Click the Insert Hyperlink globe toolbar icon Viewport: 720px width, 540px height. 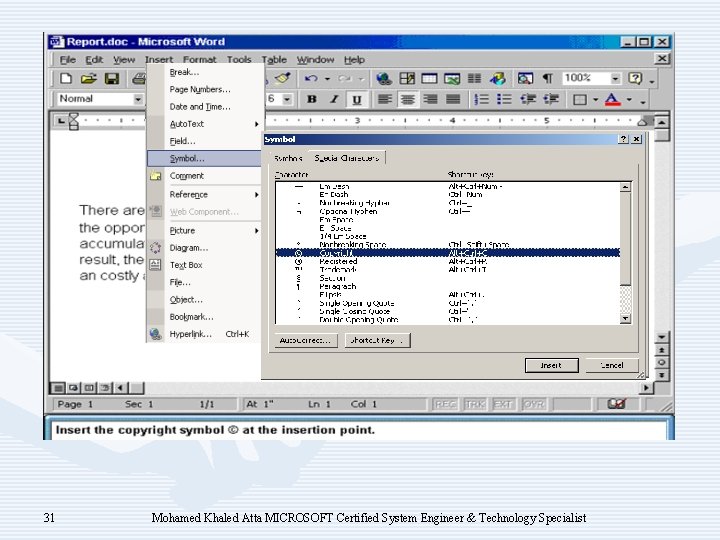384,79
